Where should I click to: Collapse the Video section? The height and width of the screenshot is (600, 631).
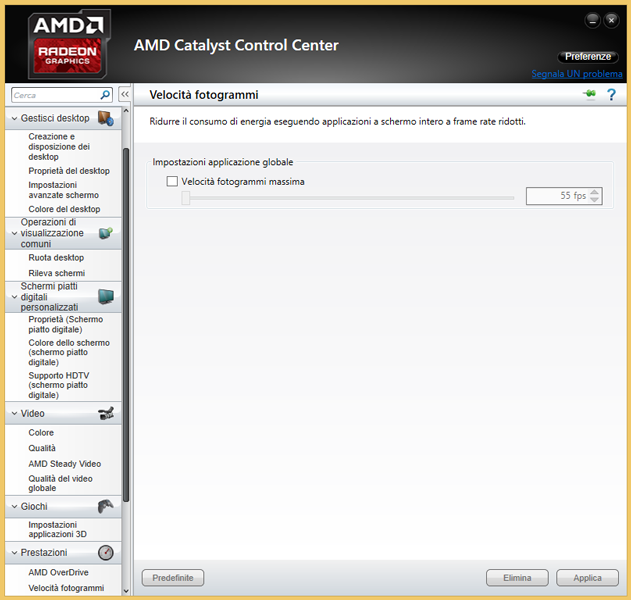14,413
